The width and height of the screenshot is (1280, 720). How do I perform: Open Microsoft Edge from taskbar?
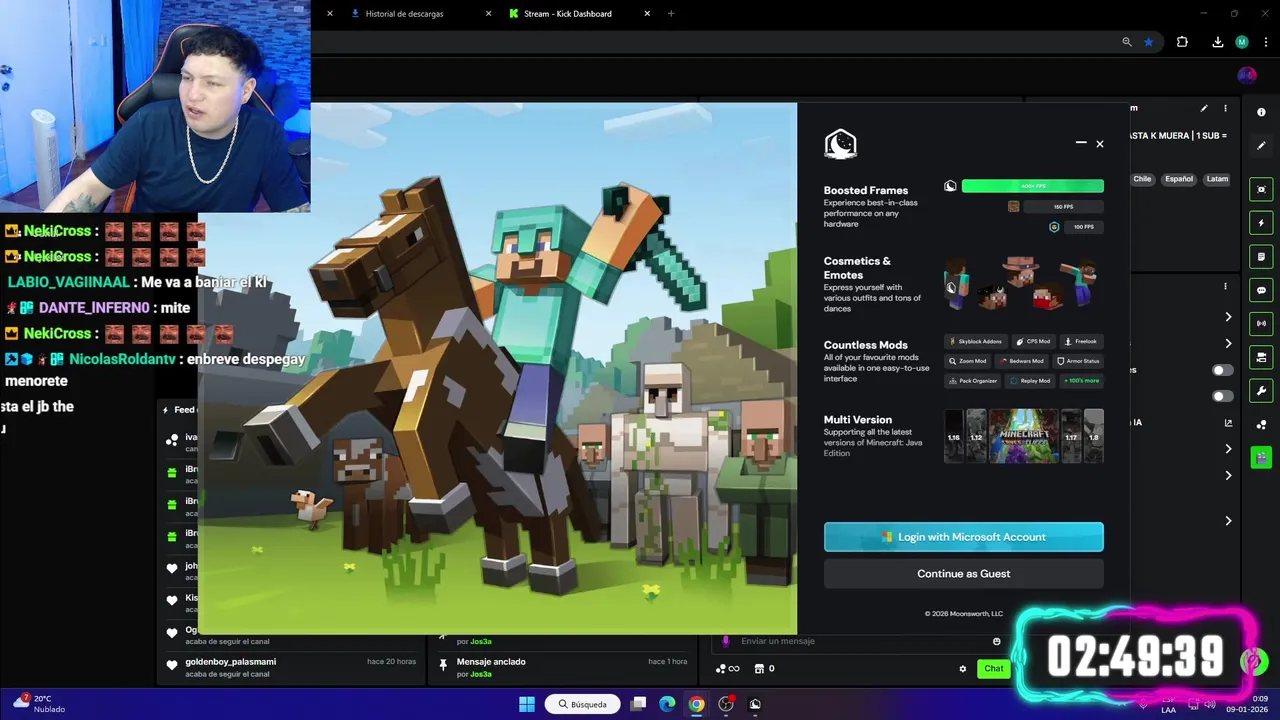(667, 704)
